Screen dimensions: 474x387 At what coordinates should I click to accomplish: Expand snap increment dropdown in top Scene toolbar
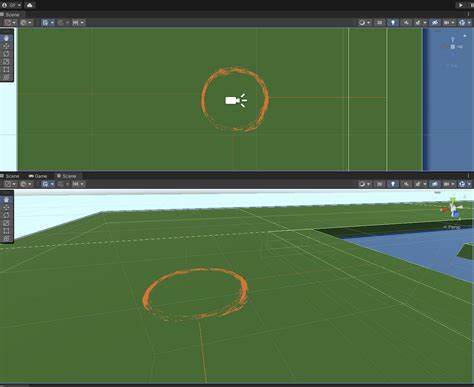[82, 23]
